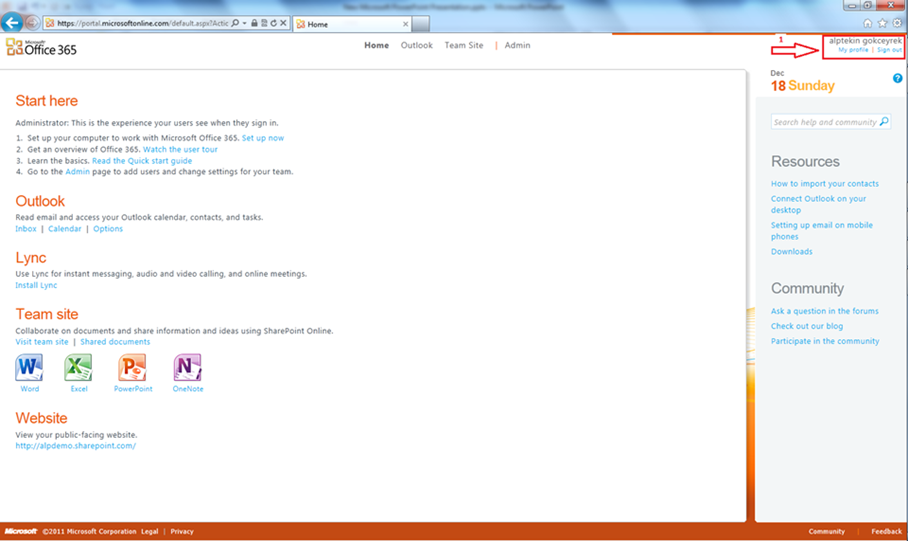Refresh the page from the address bar

tap(273, 23)
